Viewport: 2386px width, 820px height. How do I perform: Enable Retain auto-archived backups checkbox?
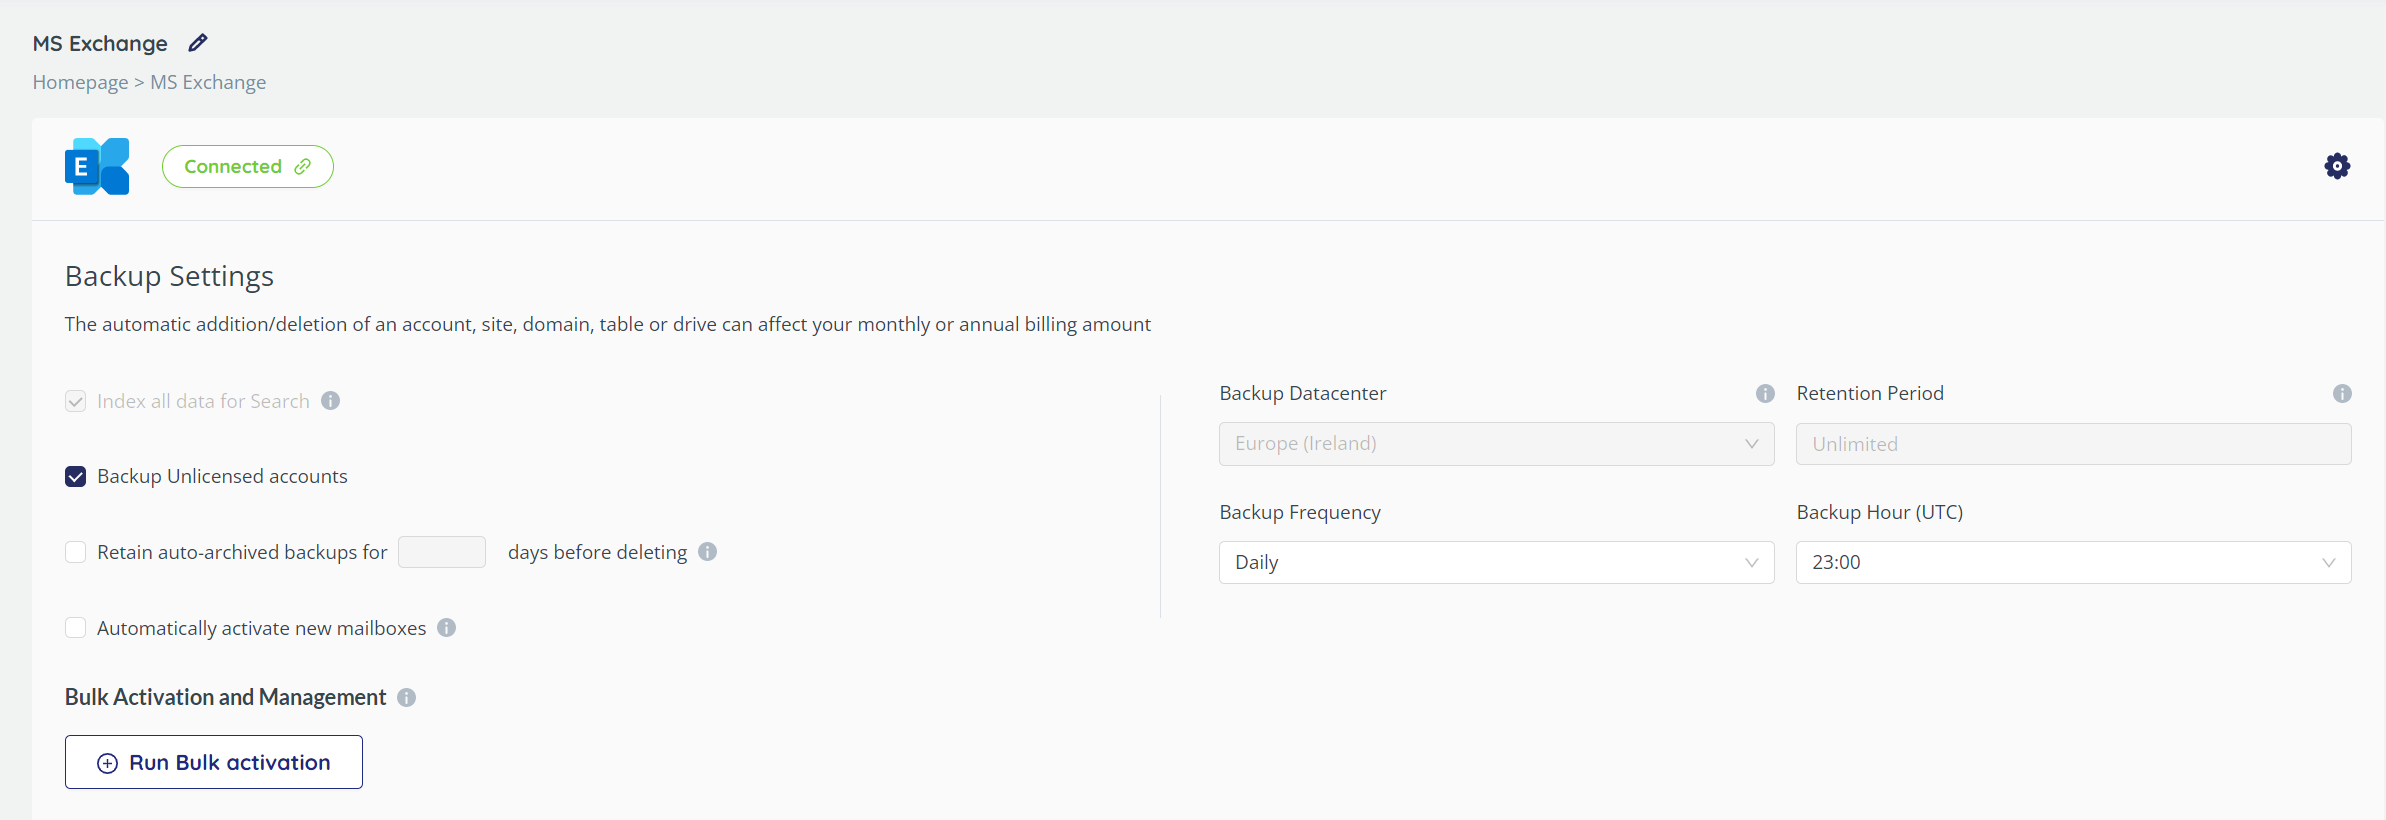point(75,552)
